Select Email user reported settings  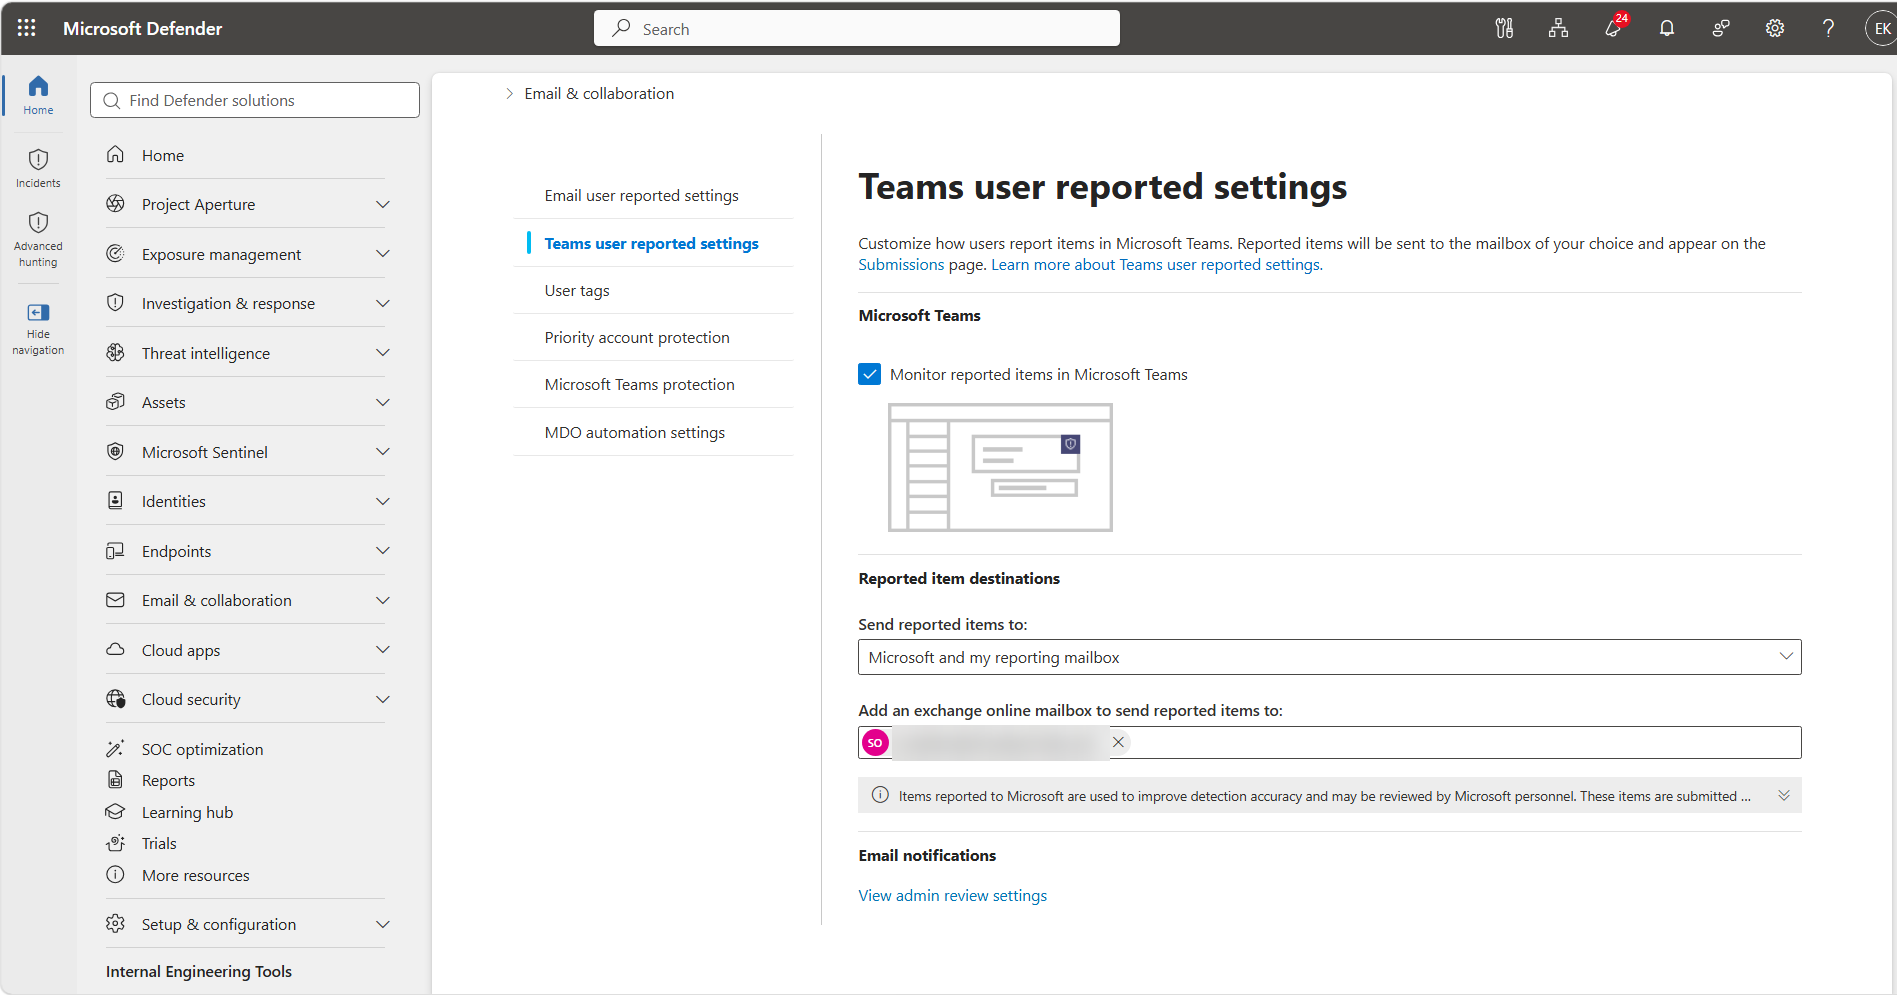(641, 196)
